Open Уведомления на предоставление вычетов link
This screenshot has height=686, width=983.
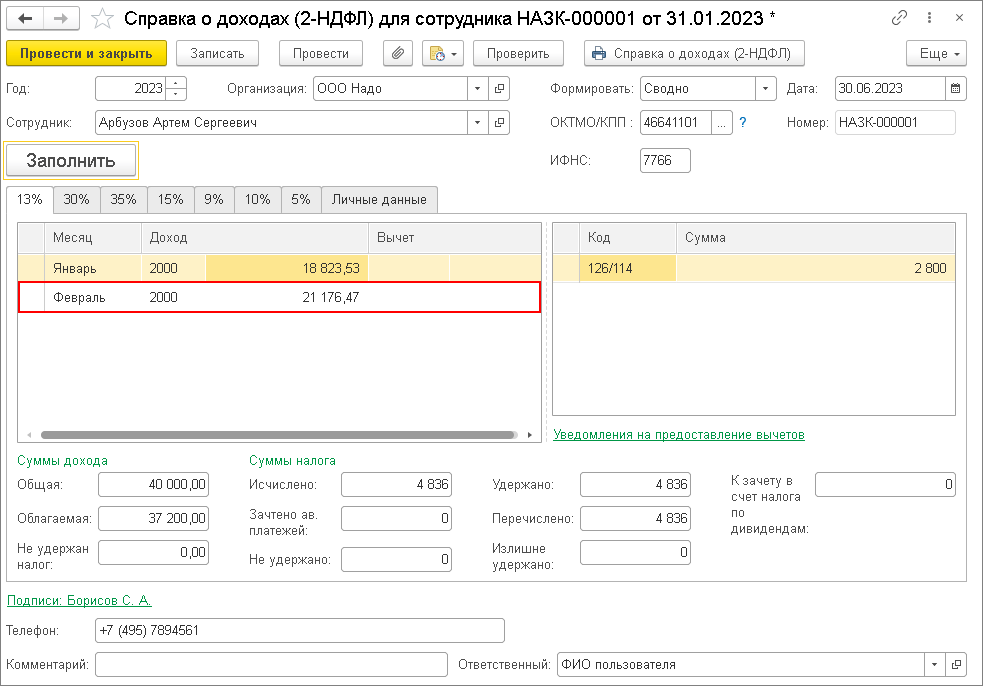(679, 435)
